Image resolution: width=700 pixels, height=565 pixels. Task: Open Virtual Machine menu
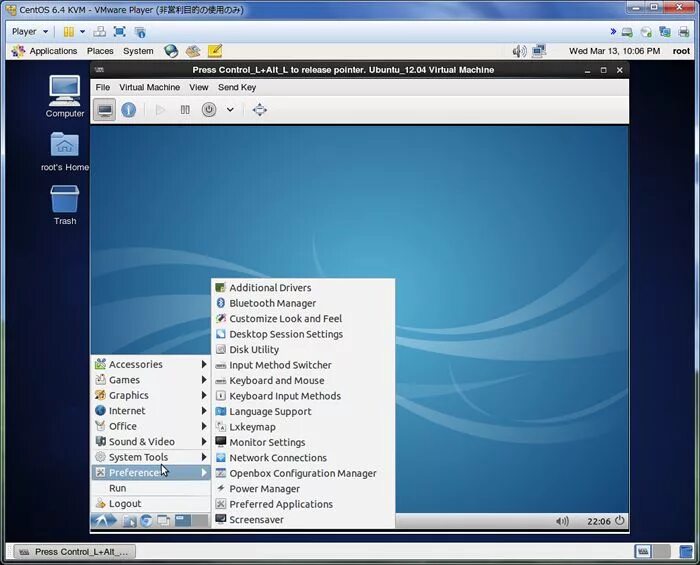(150, 87)
